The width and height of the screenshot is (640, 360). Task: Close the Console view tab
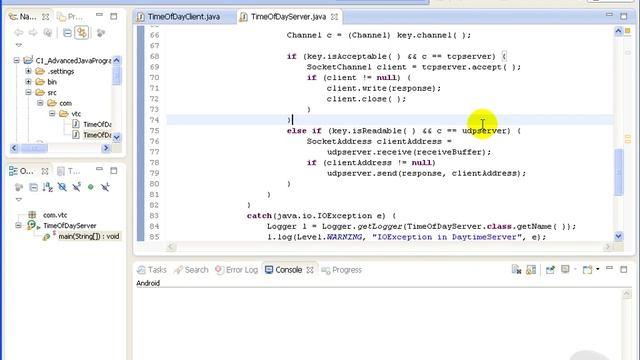coord(310,270)
